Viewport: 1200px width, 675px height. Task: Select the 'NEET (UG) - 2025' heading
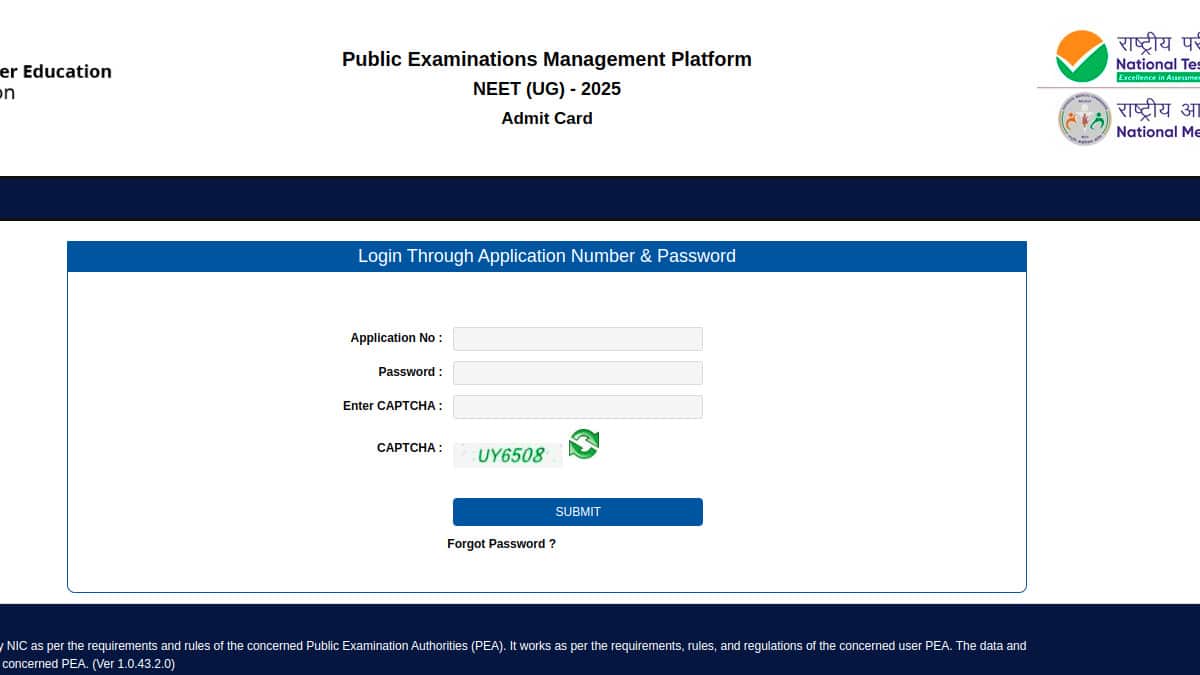click(547, 89)
